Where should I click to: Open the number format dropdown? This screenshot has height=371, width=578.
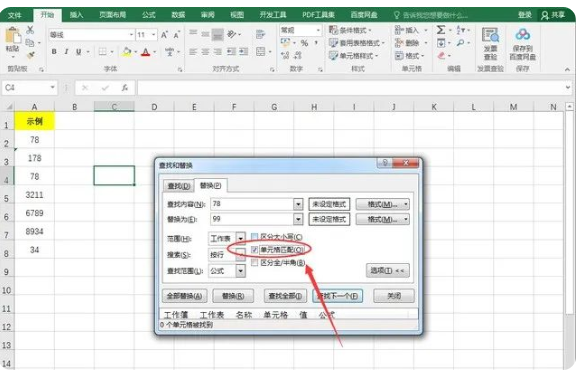click(318, 30)
